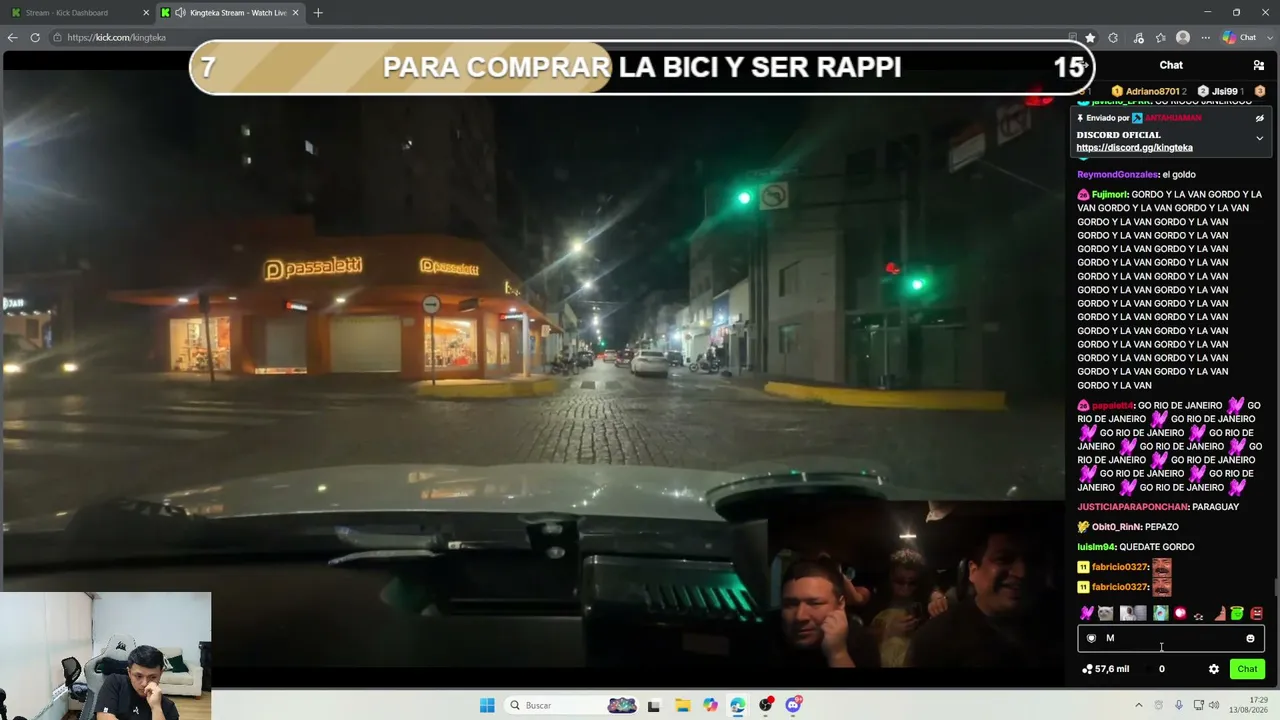Viewport: 1280px width, 720px height.
Task: Open Adriano8701 top gifter profile
Action: [1149, 91]
